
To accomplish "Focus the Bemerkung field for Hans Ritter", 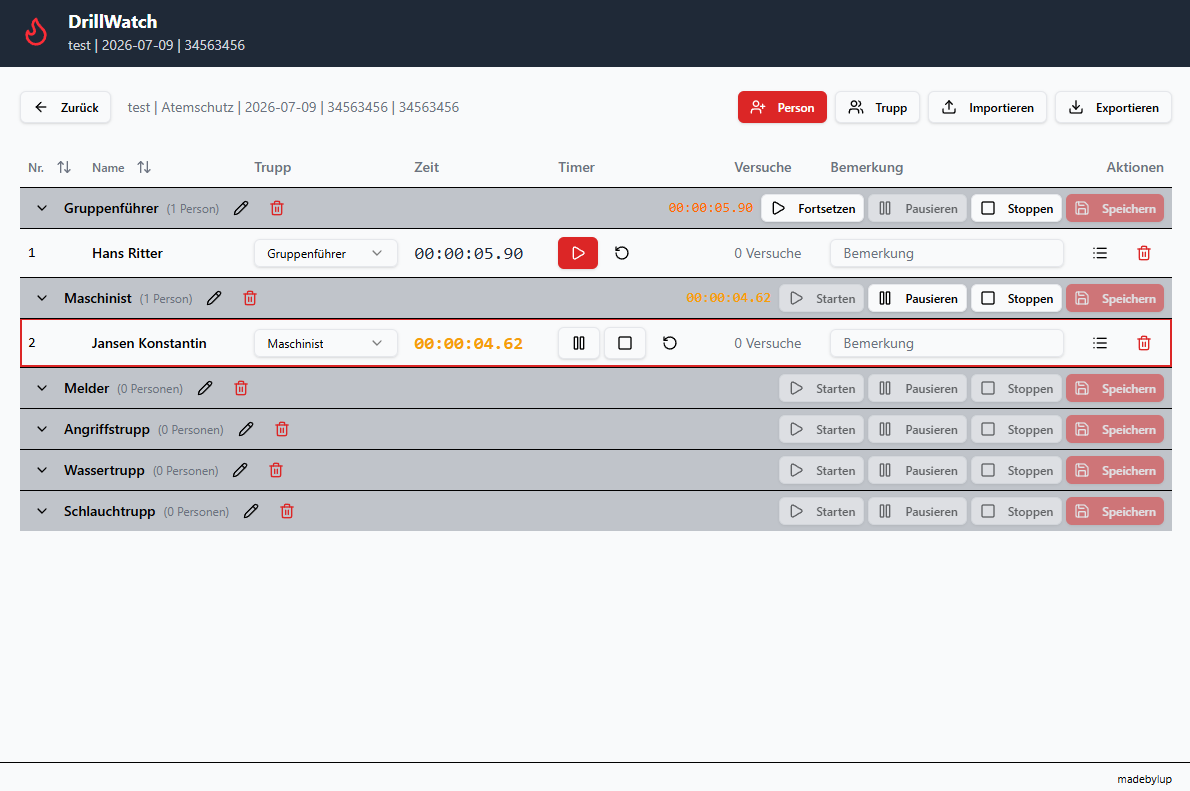I will point(946,254).
